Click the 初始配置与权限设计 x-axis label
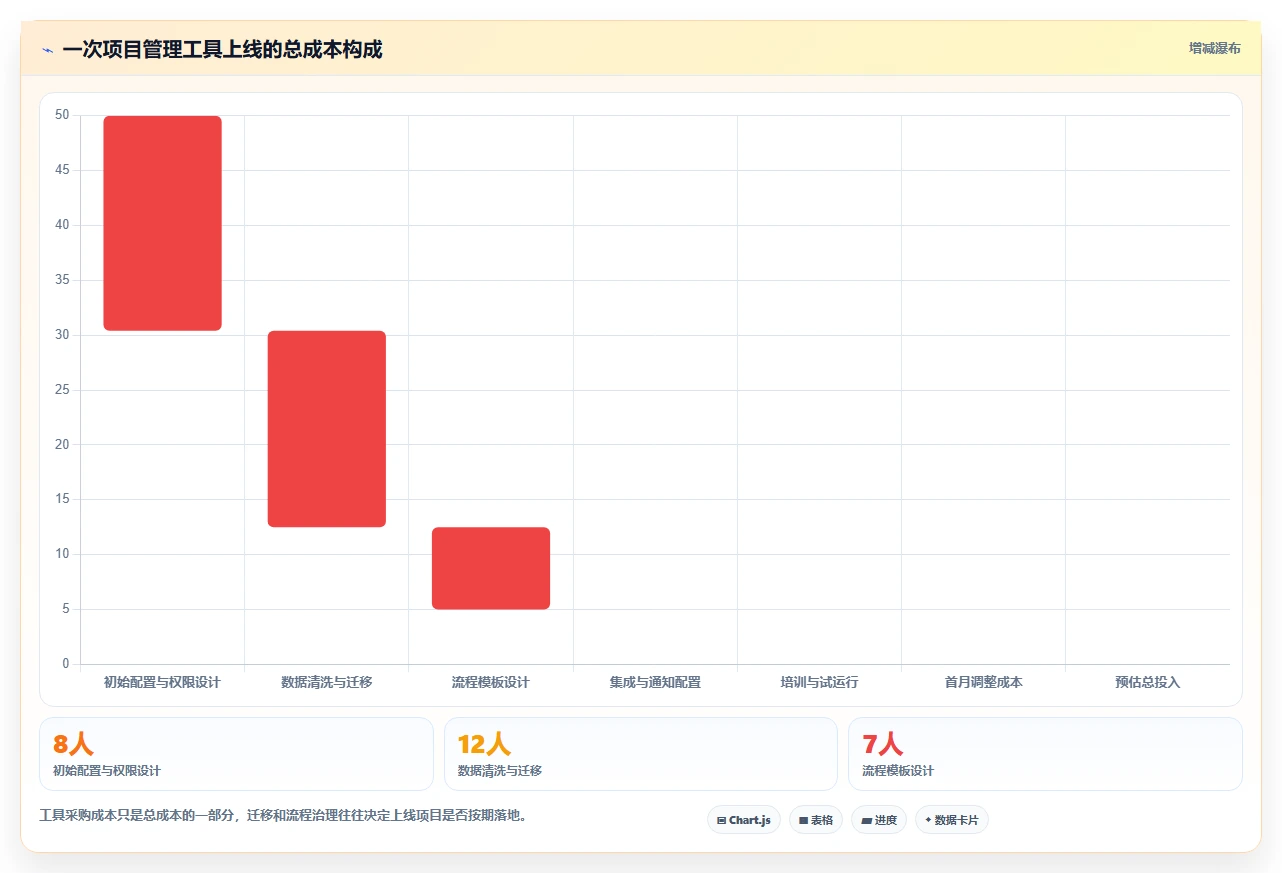This screenshot has height=873, width=1282. [162, 682]
